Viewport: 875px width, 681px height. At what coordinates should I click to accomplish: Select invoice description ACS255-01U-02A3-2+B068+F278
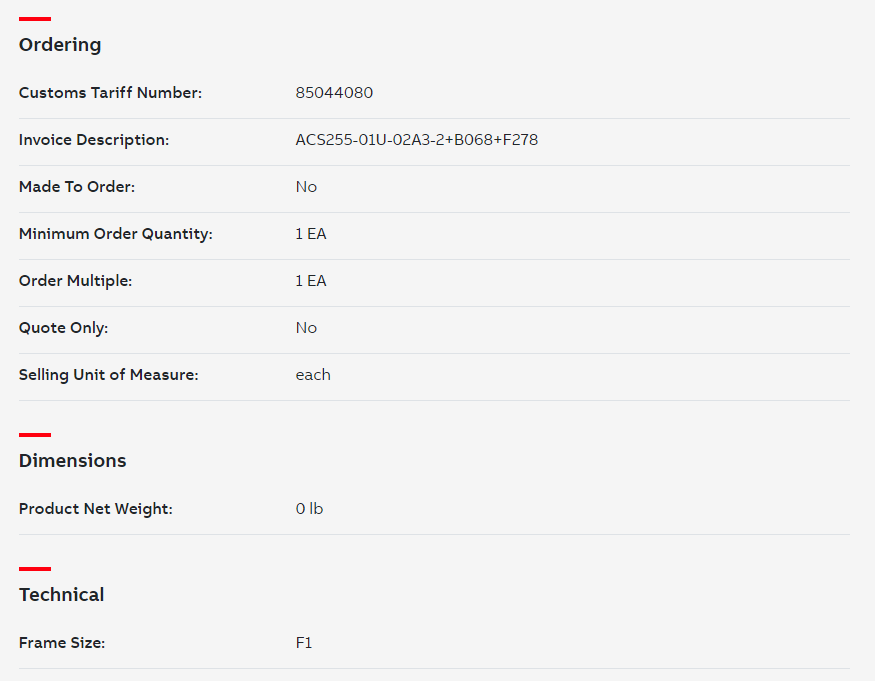416,140
